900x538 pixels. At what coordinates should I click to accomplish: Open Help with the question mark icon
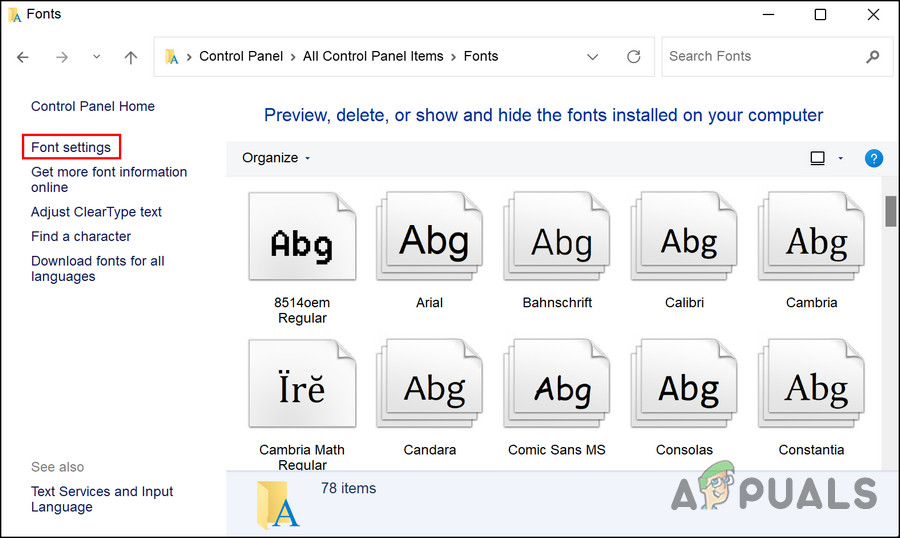pyautogui.click(x=874, y=158)
